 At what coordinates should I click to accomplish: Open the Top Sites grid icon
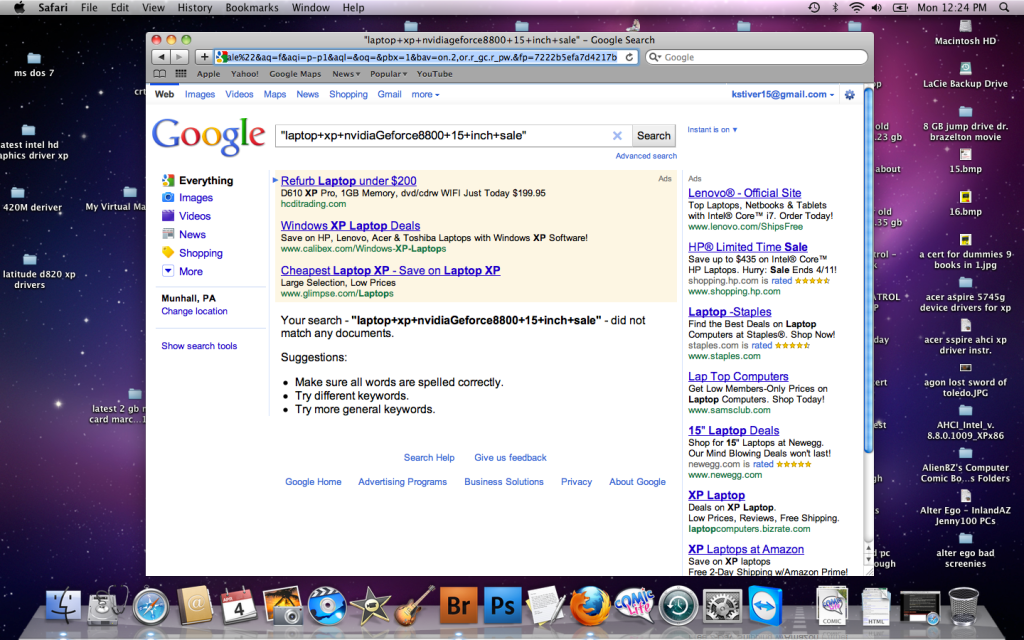[x=181, y=74]
